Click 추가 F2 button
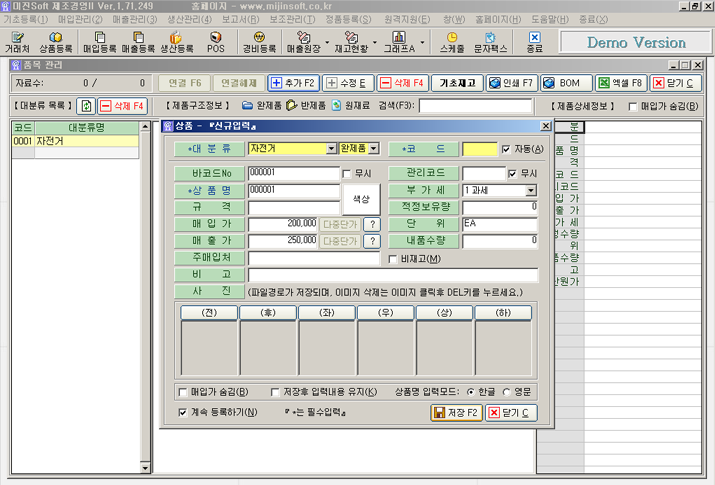Image resolution: width=715 pixels, height=485 pixels. pos(294,83)
